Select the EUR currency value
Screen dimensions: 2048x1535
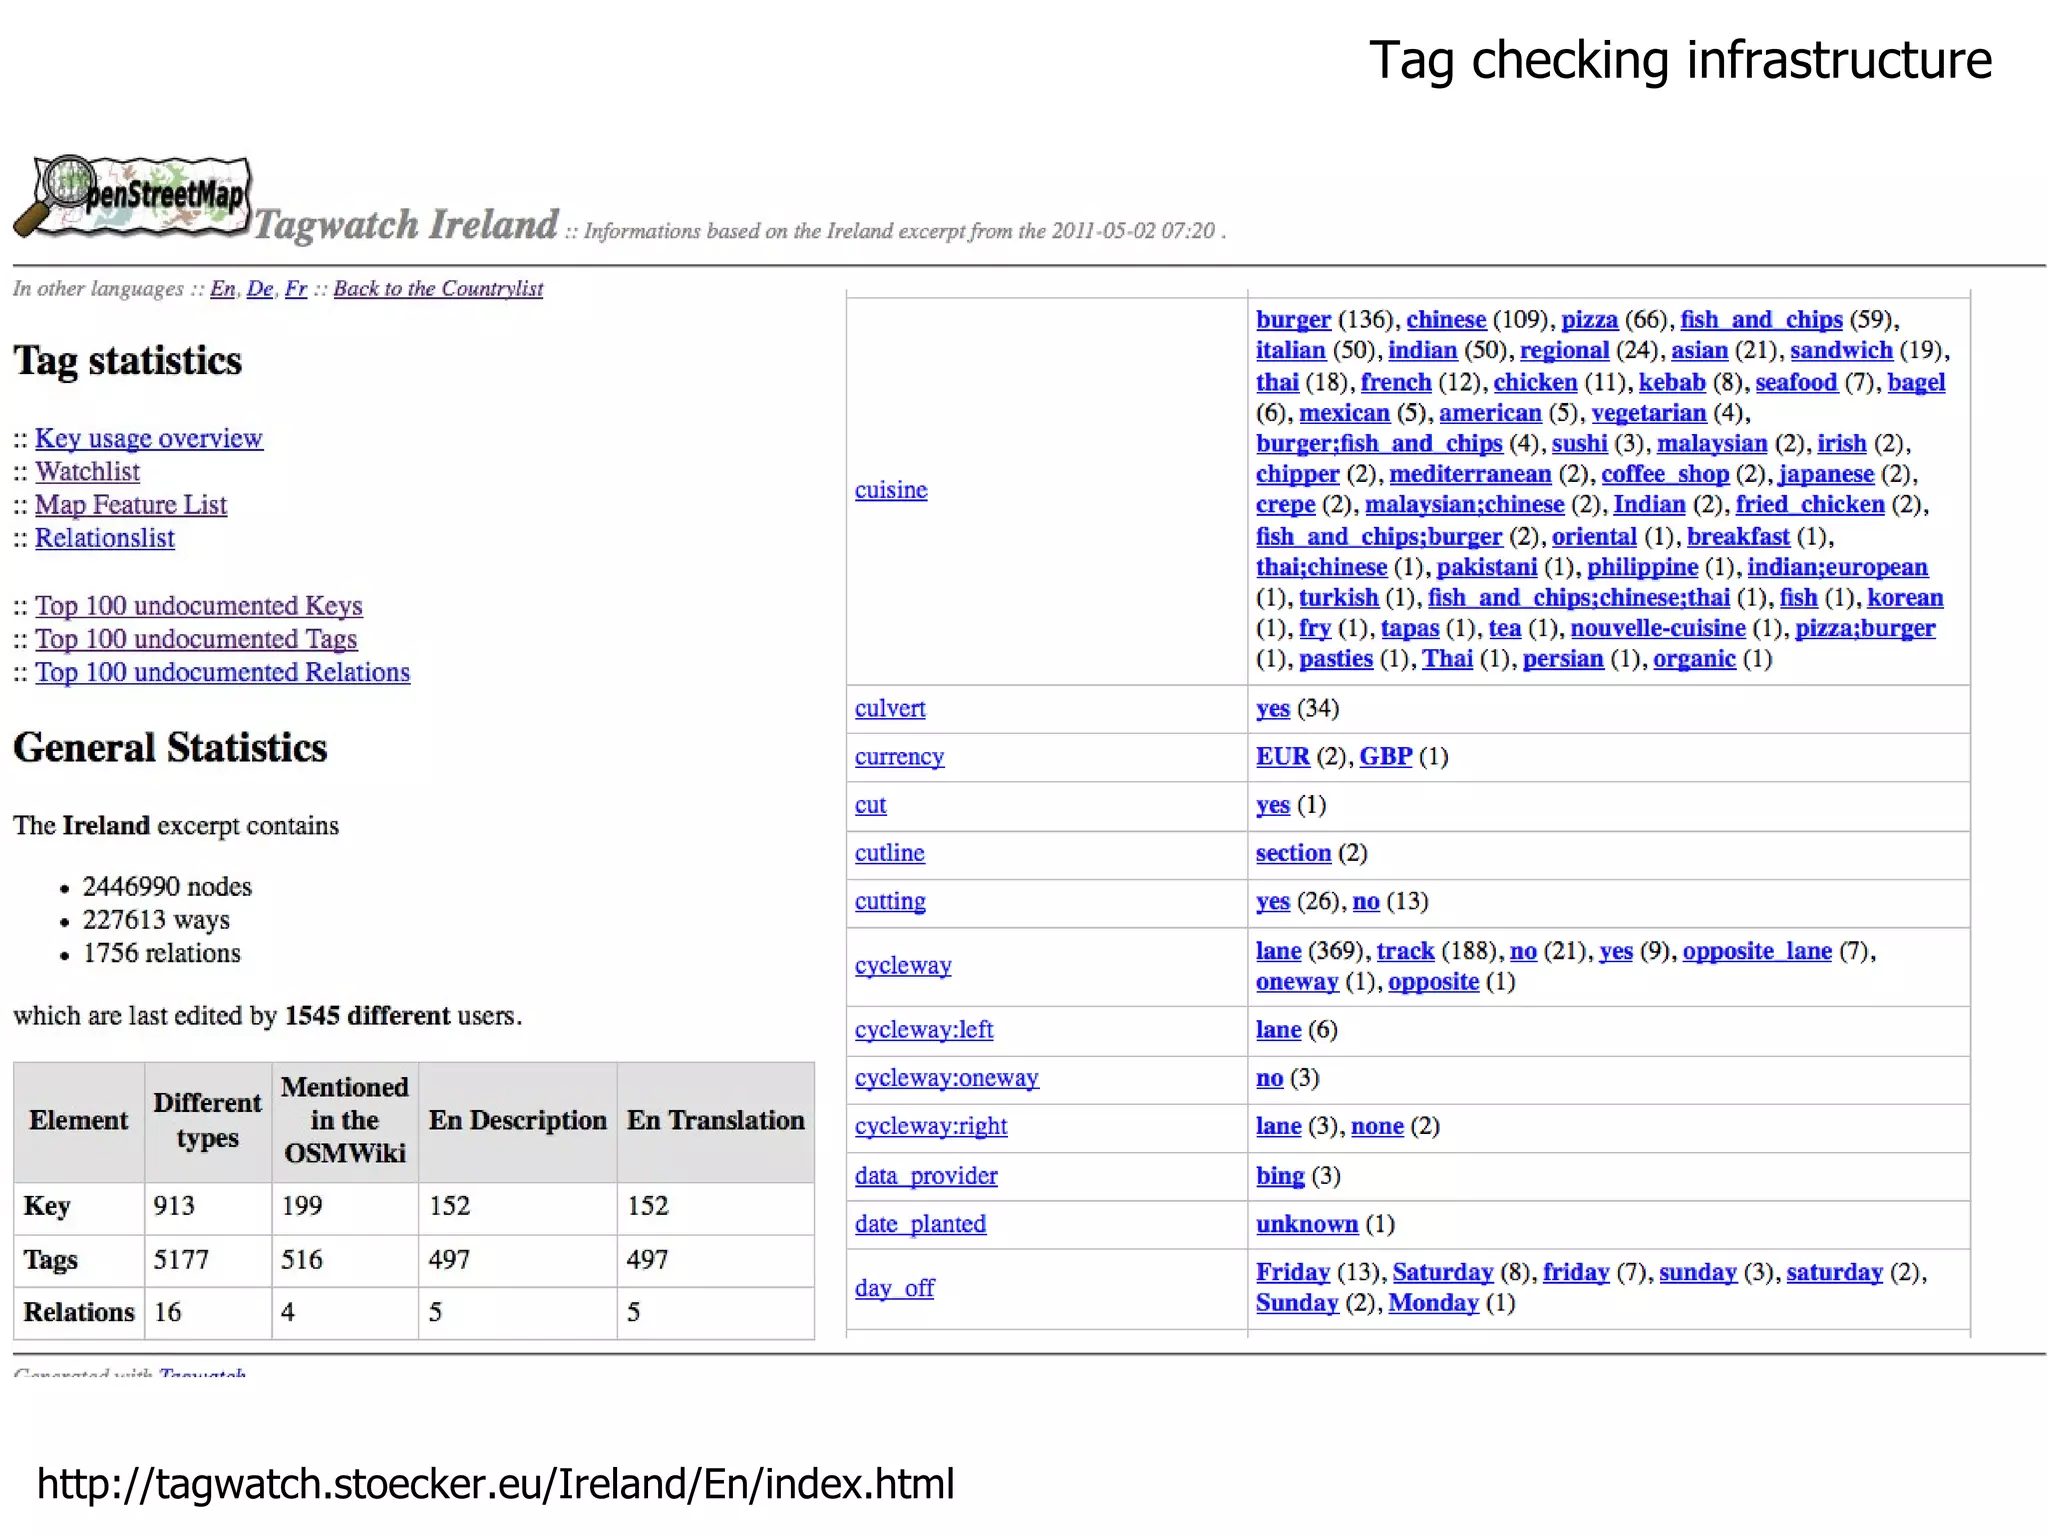click(1282, 756)
